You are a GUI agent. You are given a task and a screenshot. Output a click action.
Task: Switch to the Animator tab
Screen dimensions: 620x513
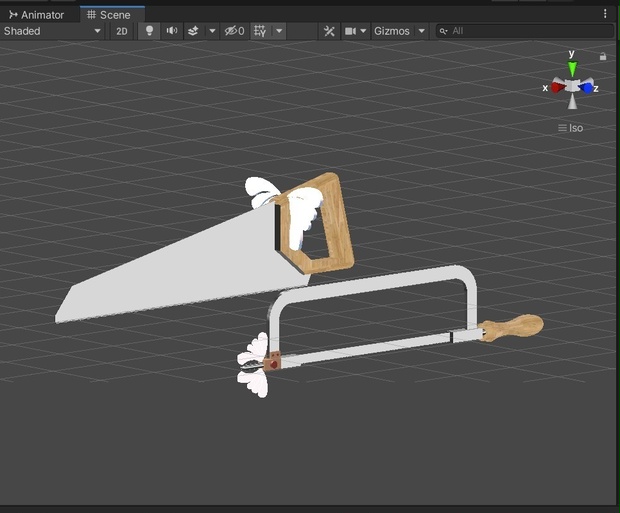(36, 15)
